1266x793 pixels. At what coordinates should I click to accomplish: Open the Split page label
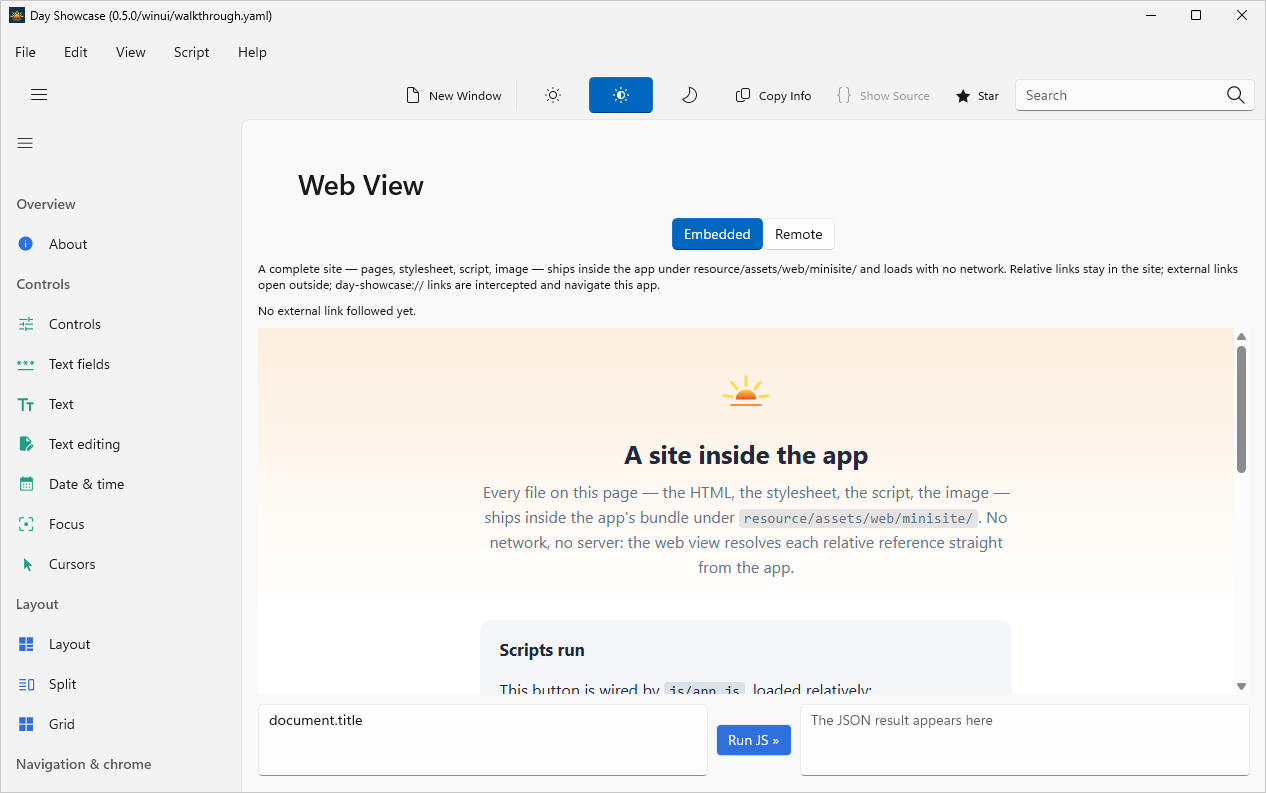pyautogui.click(x=63, y=684)
